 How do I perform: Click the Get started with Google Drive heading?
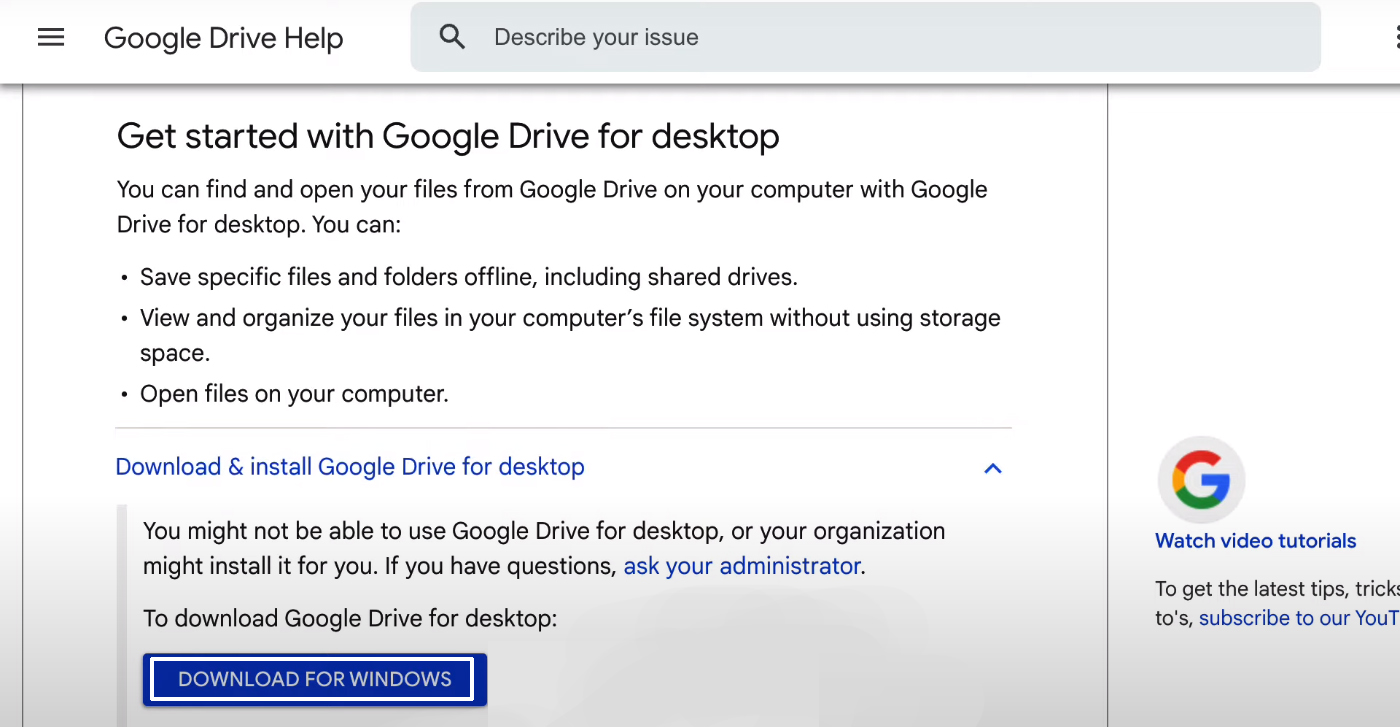click(x=448, y=136)
